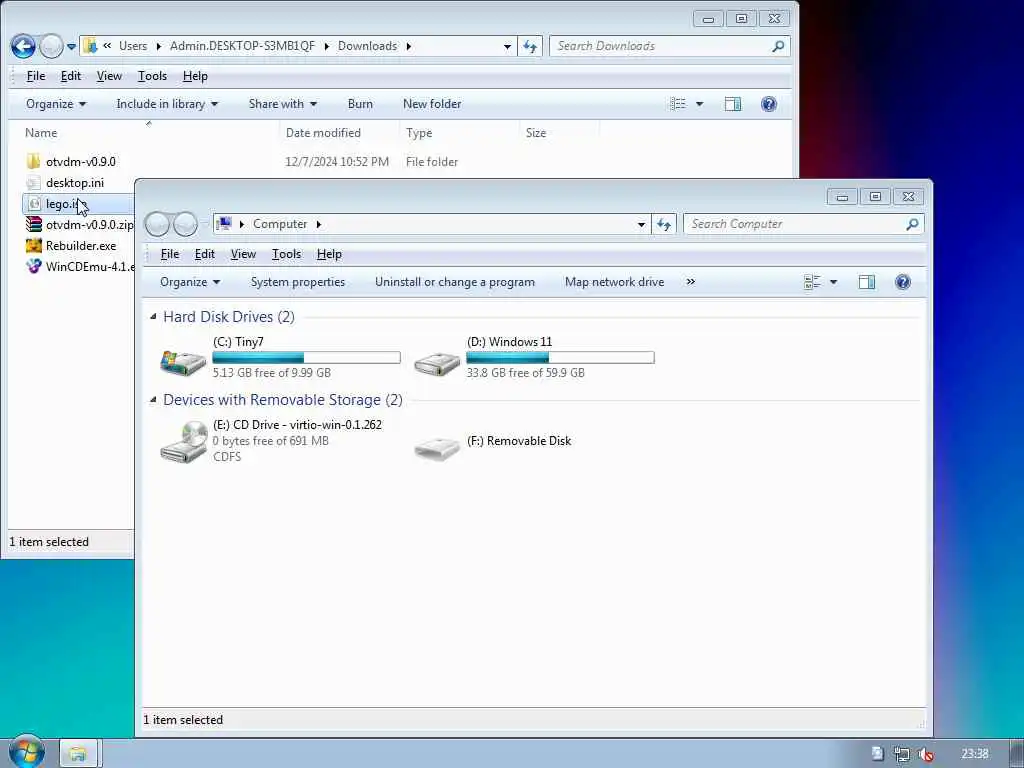This screenshot has width=1024, height=768.
Task: Open the Windows Start button
Action: (x=27, y=751)
